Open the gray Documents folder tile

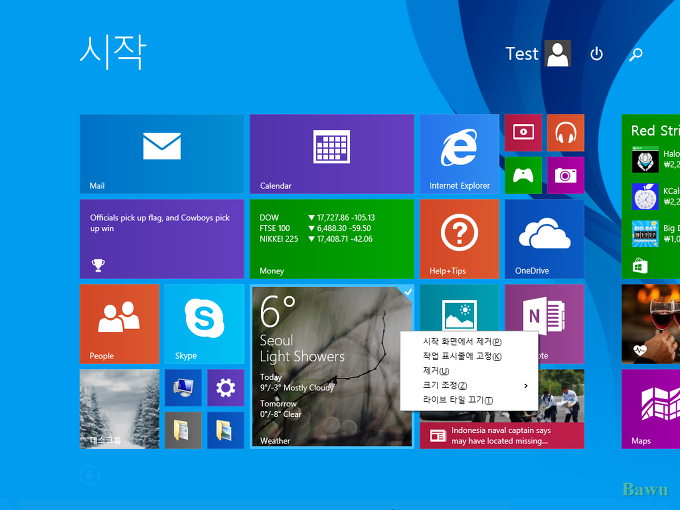183,430
